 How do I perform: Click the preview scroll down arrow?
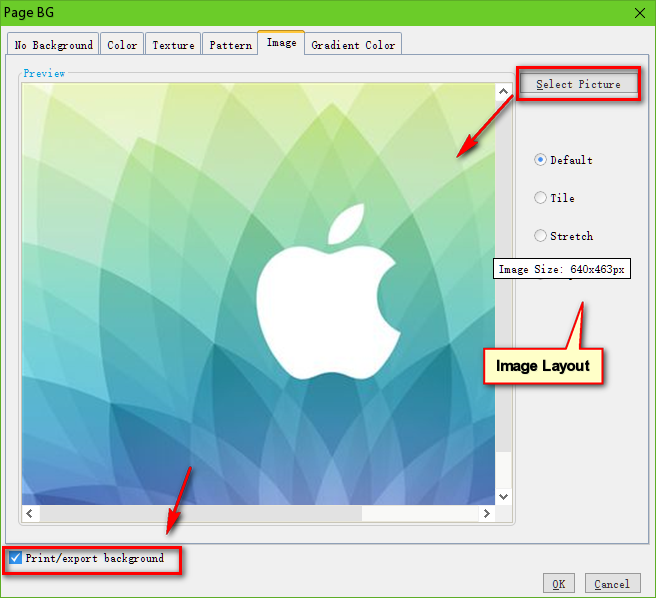tap(503, 497)
